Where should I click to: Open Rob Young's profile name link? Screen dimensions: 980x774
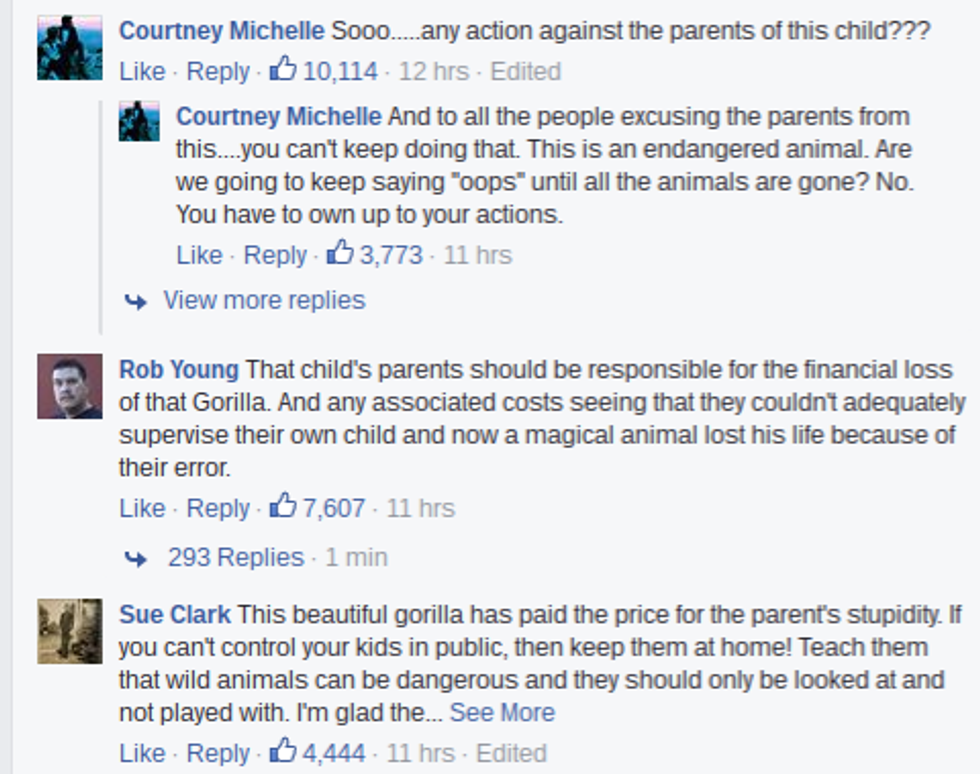pos(179,369)
